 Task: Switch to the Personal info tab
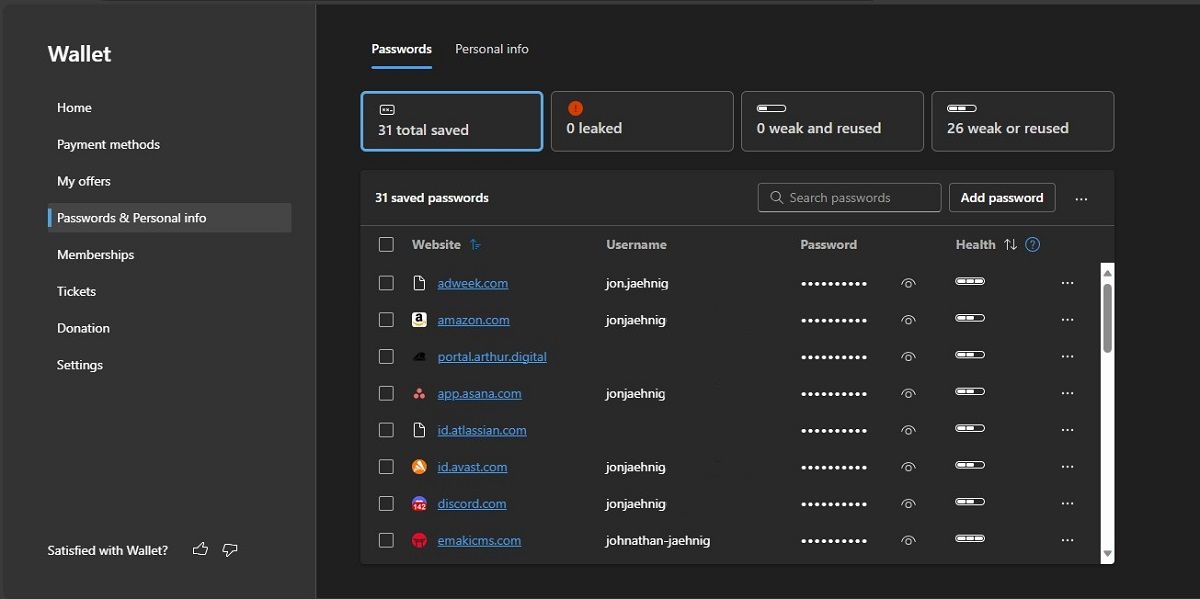[491, 48]
